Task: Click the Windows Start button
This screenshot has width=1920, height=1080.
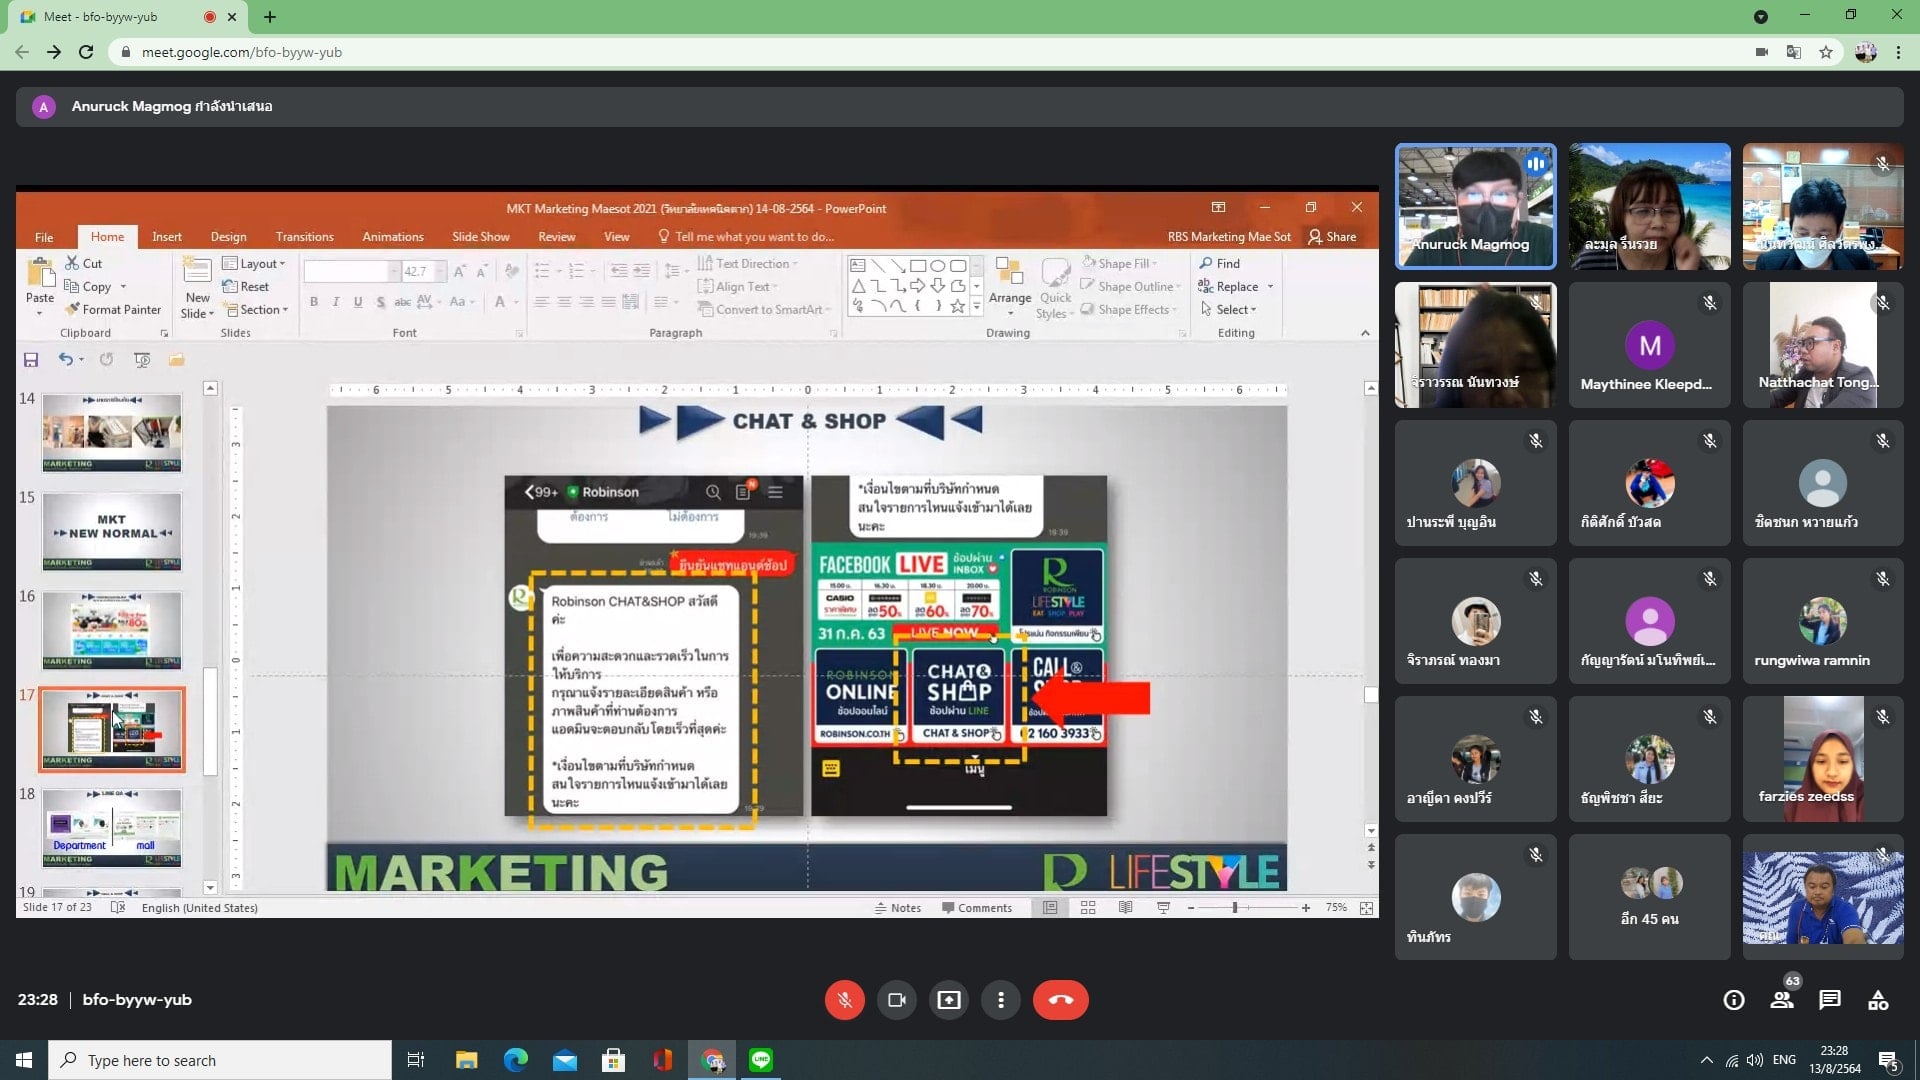Action: 24,1060
